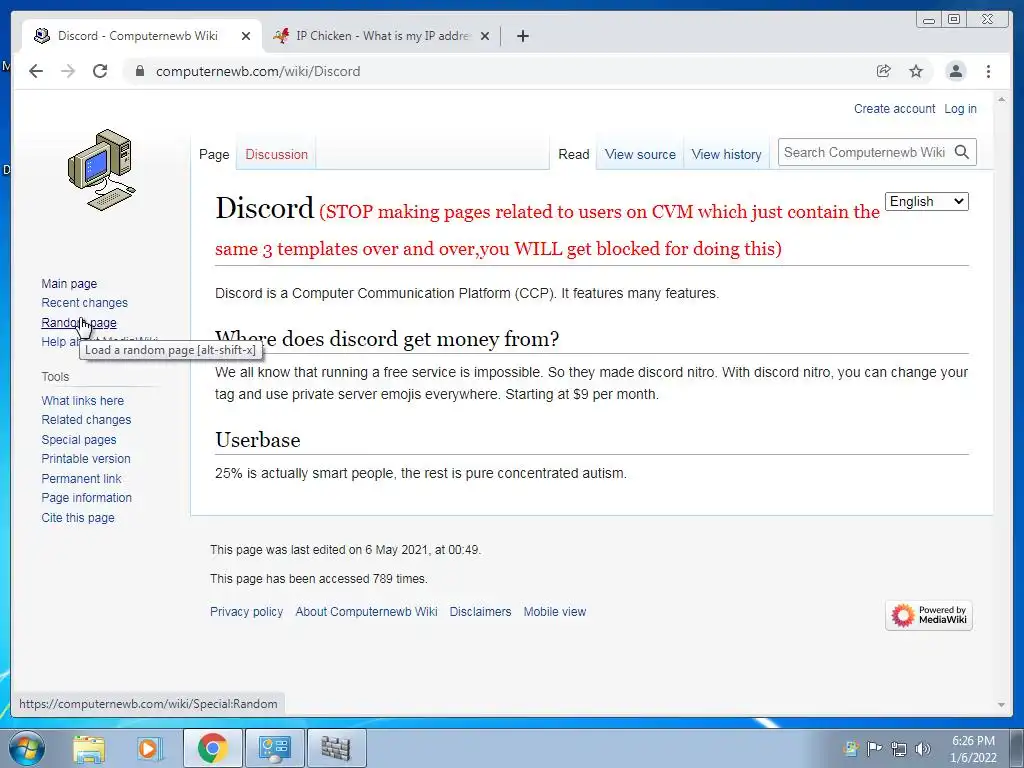Click the volume speaker tray icon
The image size is (1024, 768).
coord(922,749)
